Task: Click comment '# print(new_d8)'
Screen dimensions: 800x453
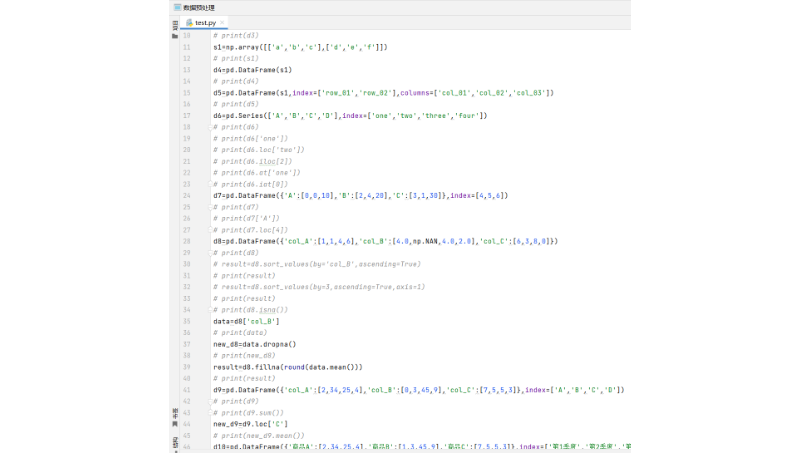Action: pos(244,356)
